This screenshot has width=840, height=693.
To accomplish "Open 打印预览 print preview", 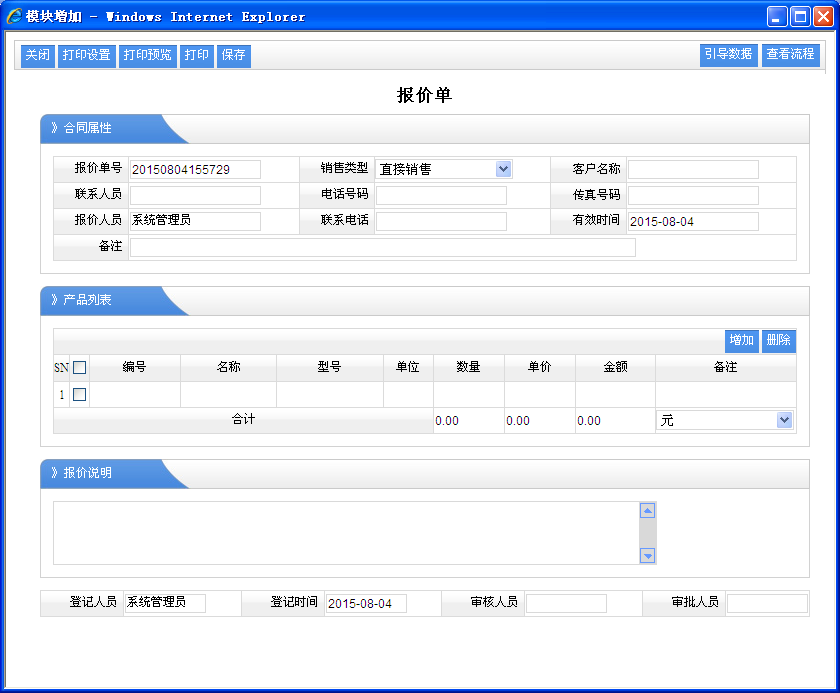I will 147,56.
